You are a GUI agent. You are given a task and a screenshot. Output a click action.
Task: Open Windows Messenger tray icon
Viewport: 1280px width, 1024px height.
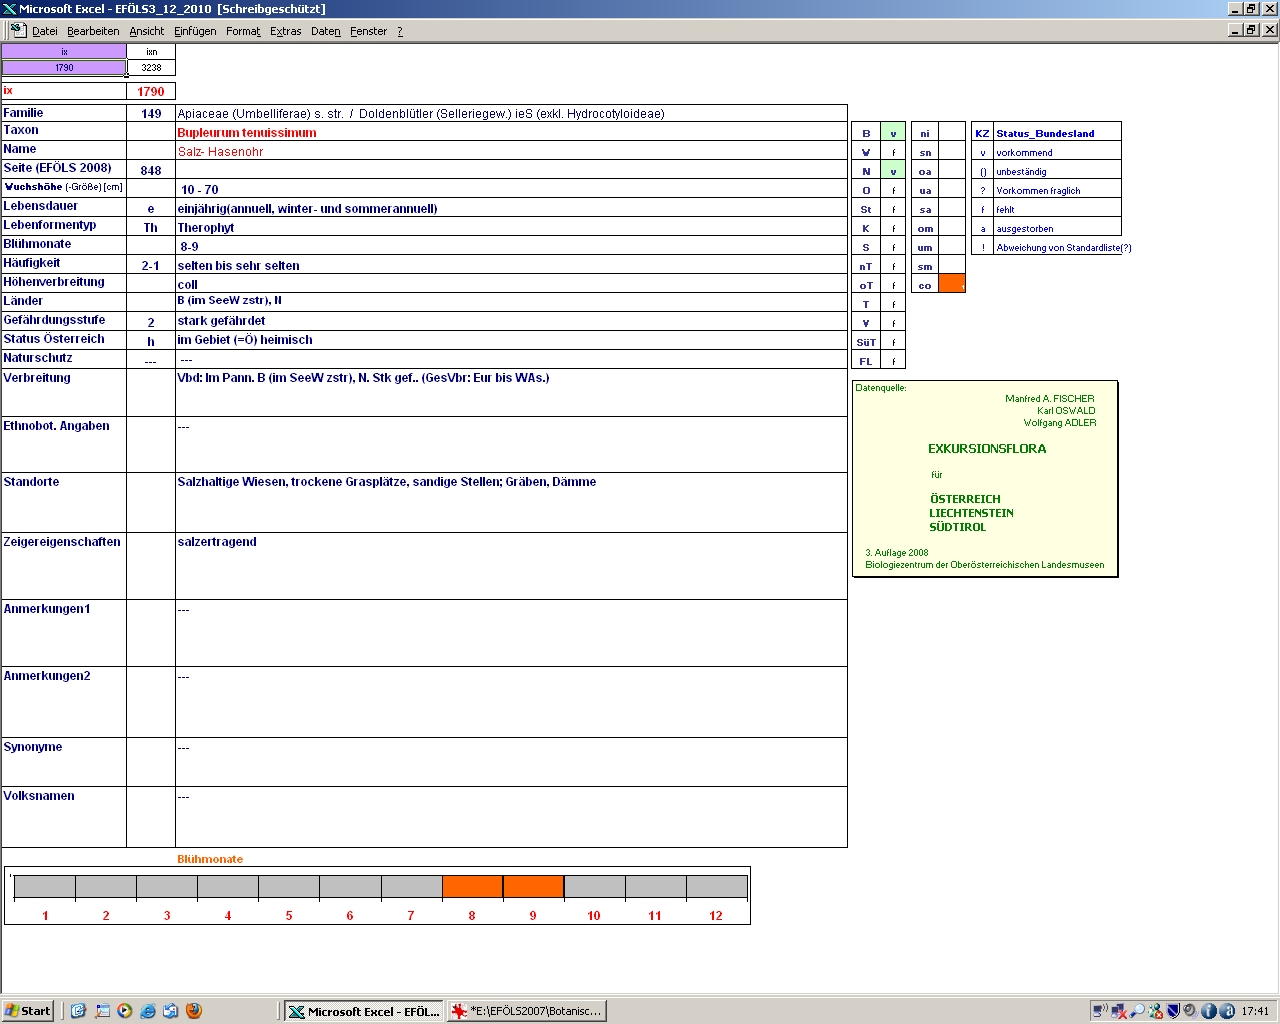point(1156,1011)
